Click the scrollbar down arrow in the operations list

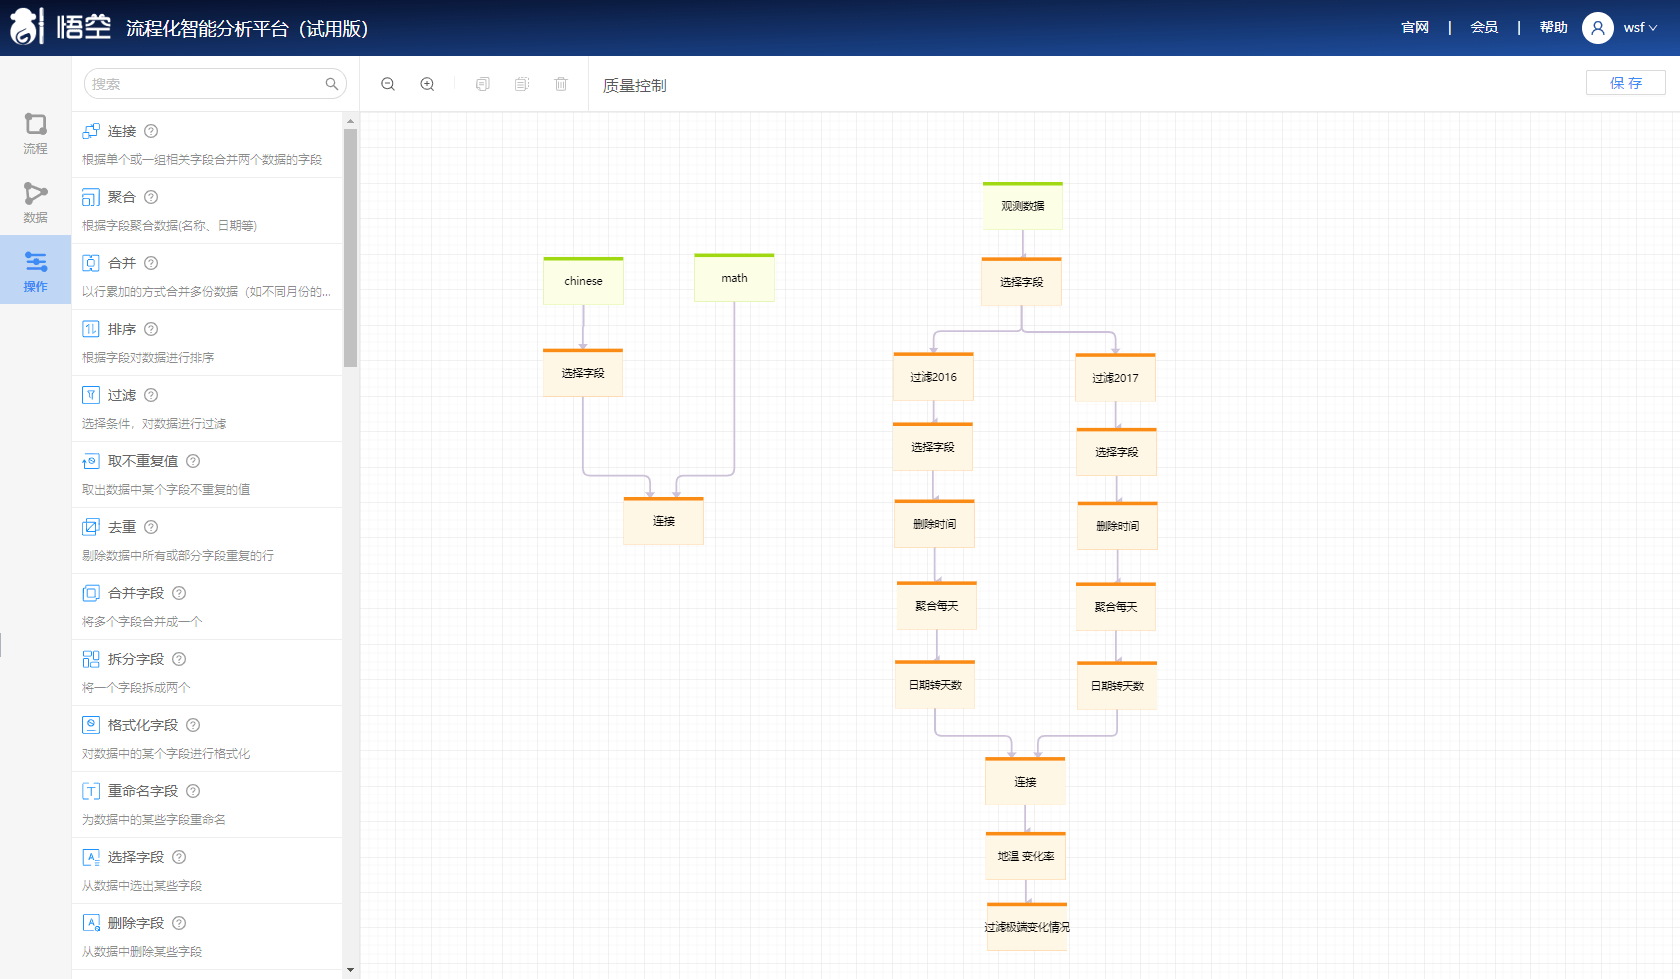pos(350,970)
